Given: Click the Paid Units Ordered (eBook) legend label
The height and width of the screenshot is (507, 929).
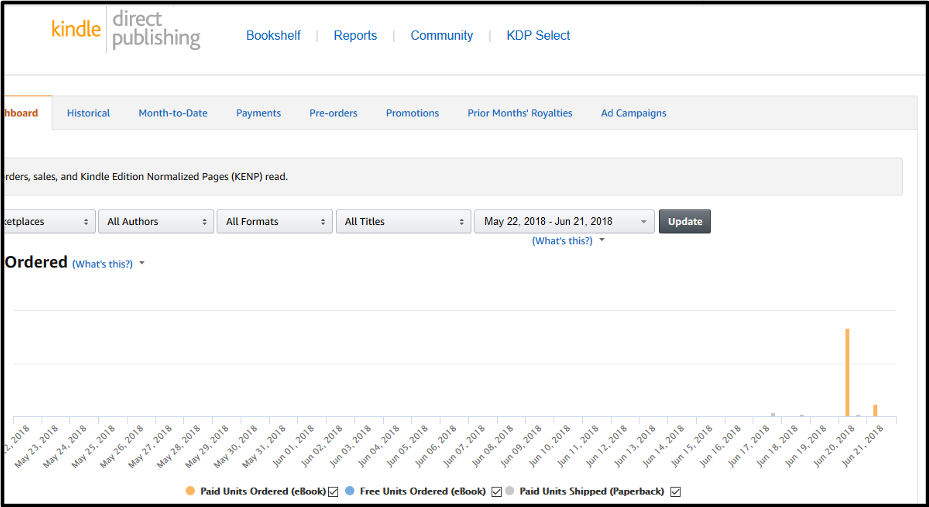Looking at the screenshot, I should (263, 492).
